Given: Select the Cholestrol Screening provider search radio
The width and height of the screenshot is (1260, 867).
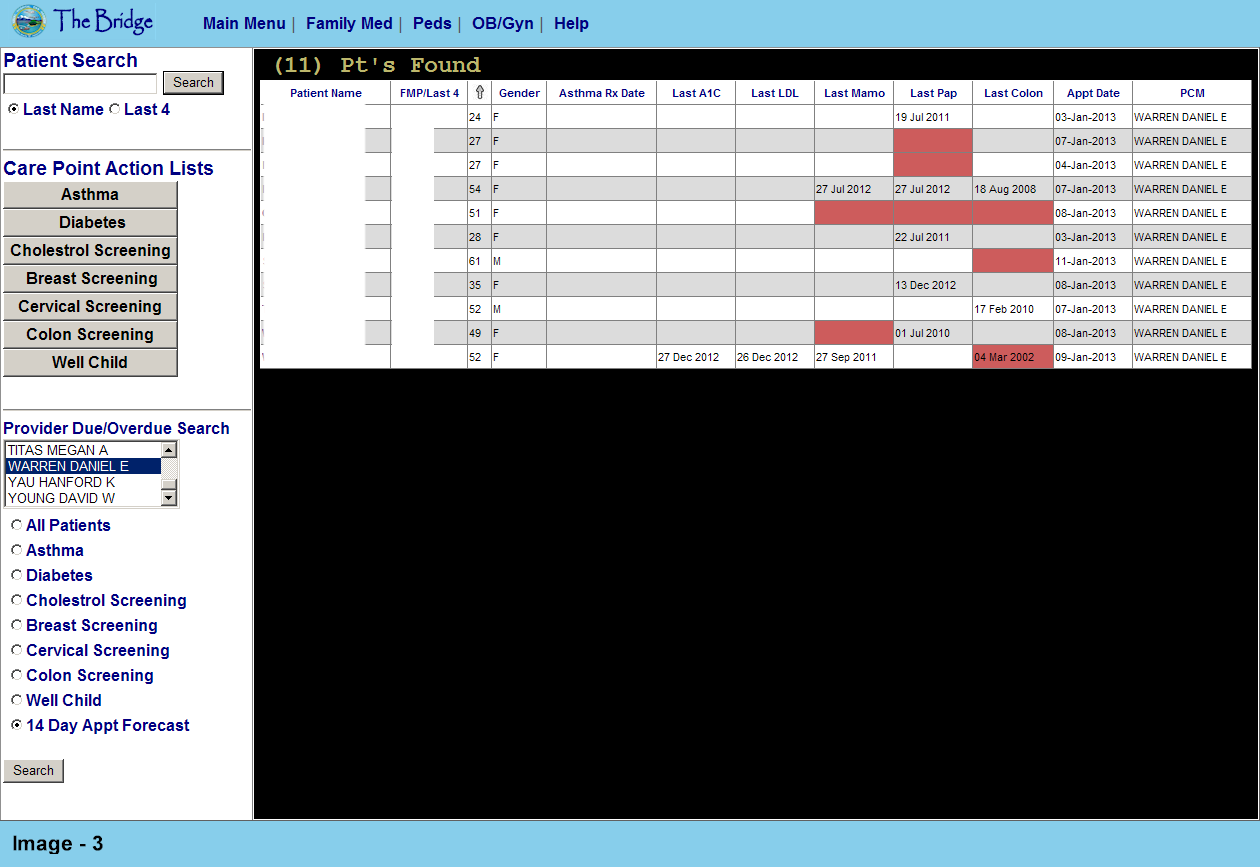Looking at the screenshot, I should 16,600.
